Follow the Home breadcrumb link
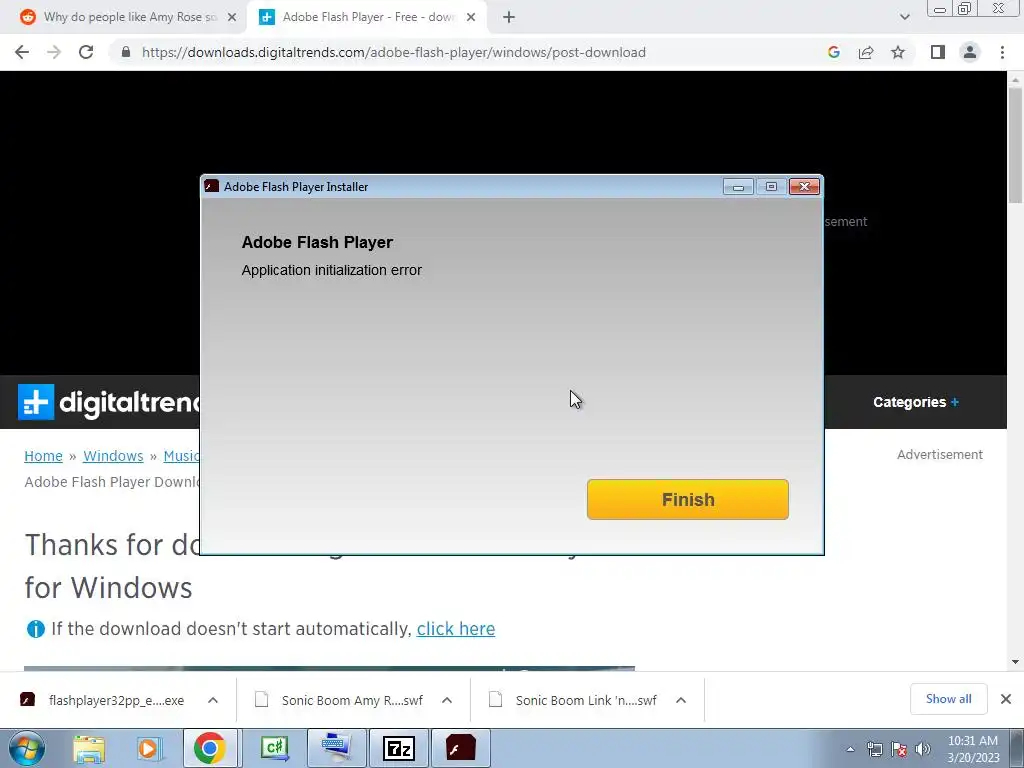 point(43,456)
